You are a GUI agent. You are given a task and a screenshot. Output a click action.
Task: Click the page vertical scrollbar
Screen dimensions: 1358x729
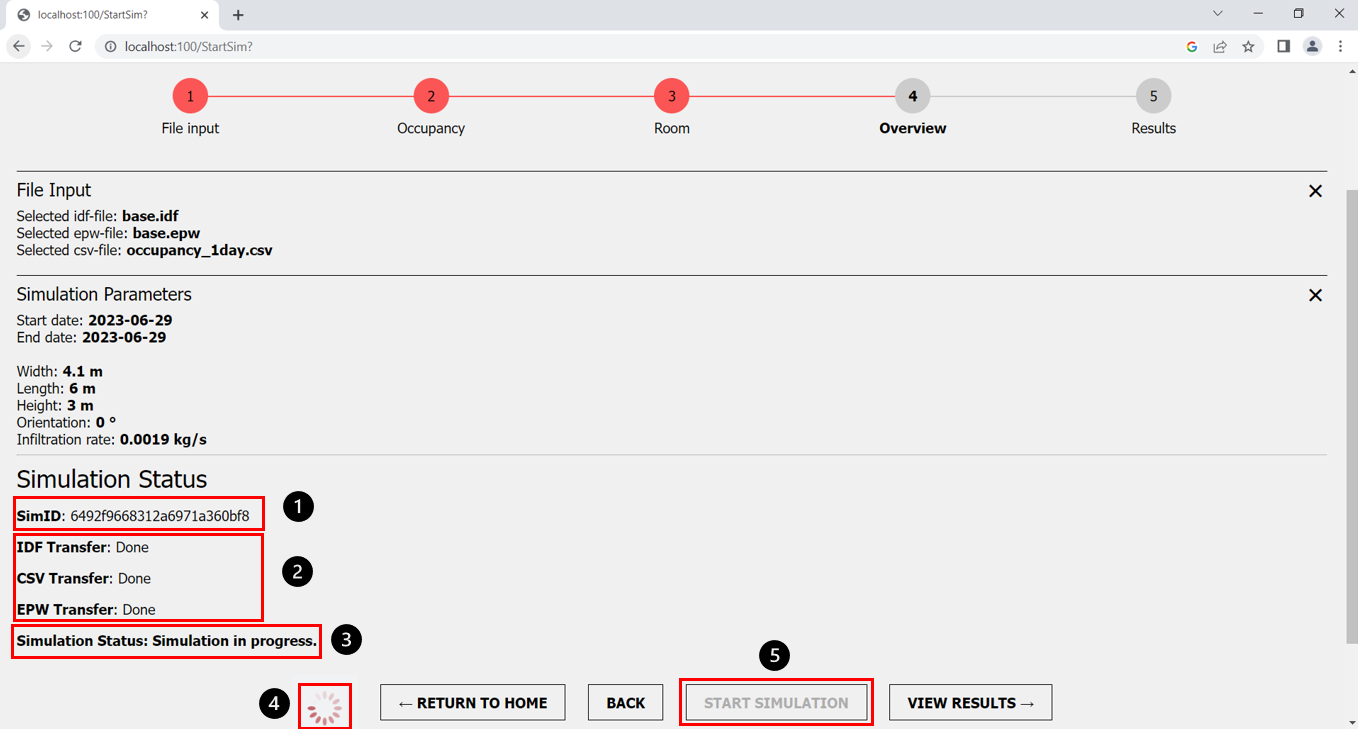[1350, 400]
